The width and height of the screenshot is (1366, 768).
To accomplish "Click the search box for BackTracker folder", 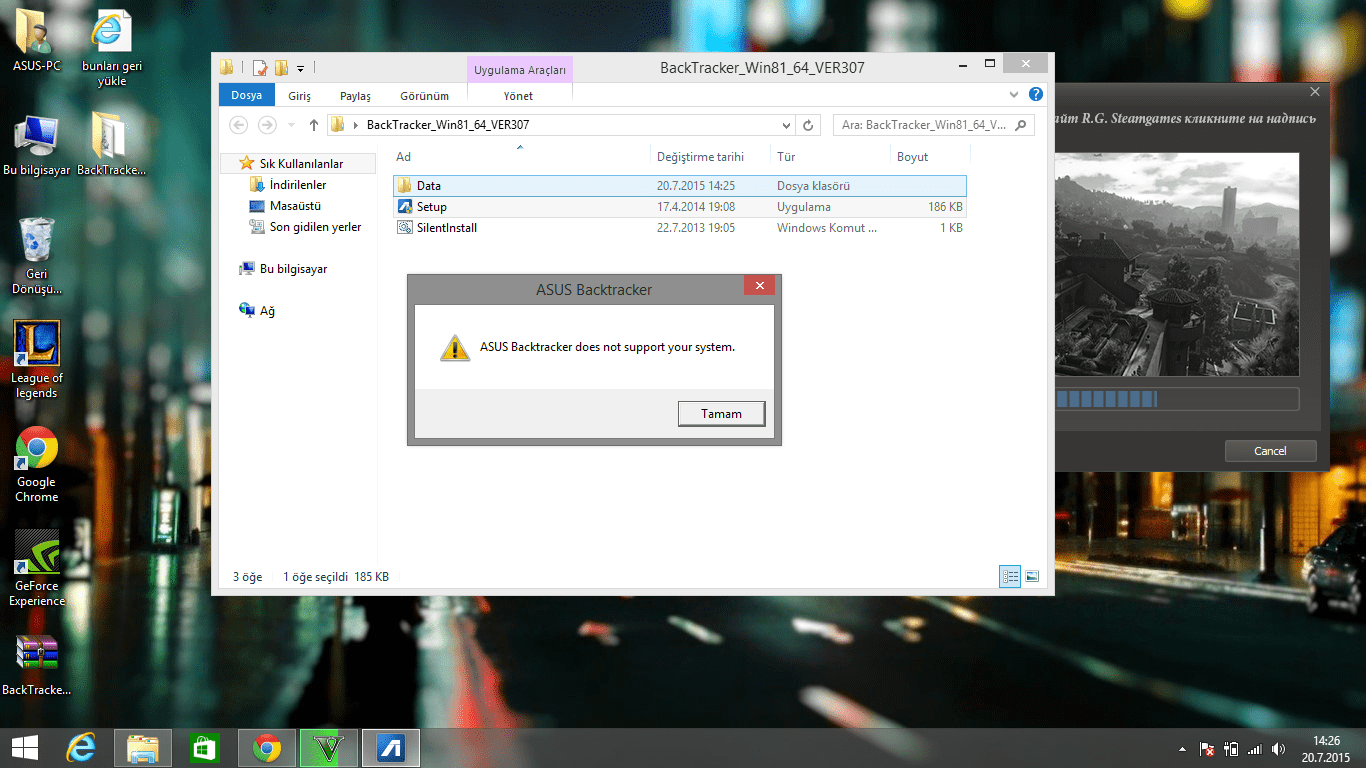I will click(x=933, y=125).
